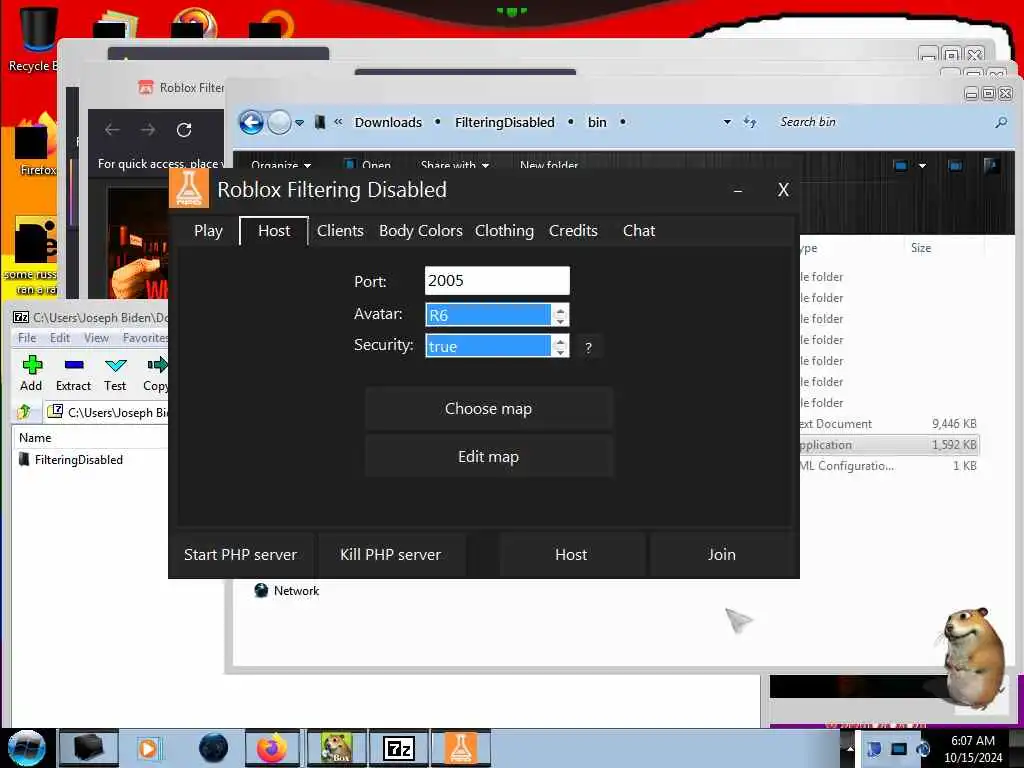Click Downloads in the Explorer address bar
This screenshot has width=1024, height=768.
point(388,122)
